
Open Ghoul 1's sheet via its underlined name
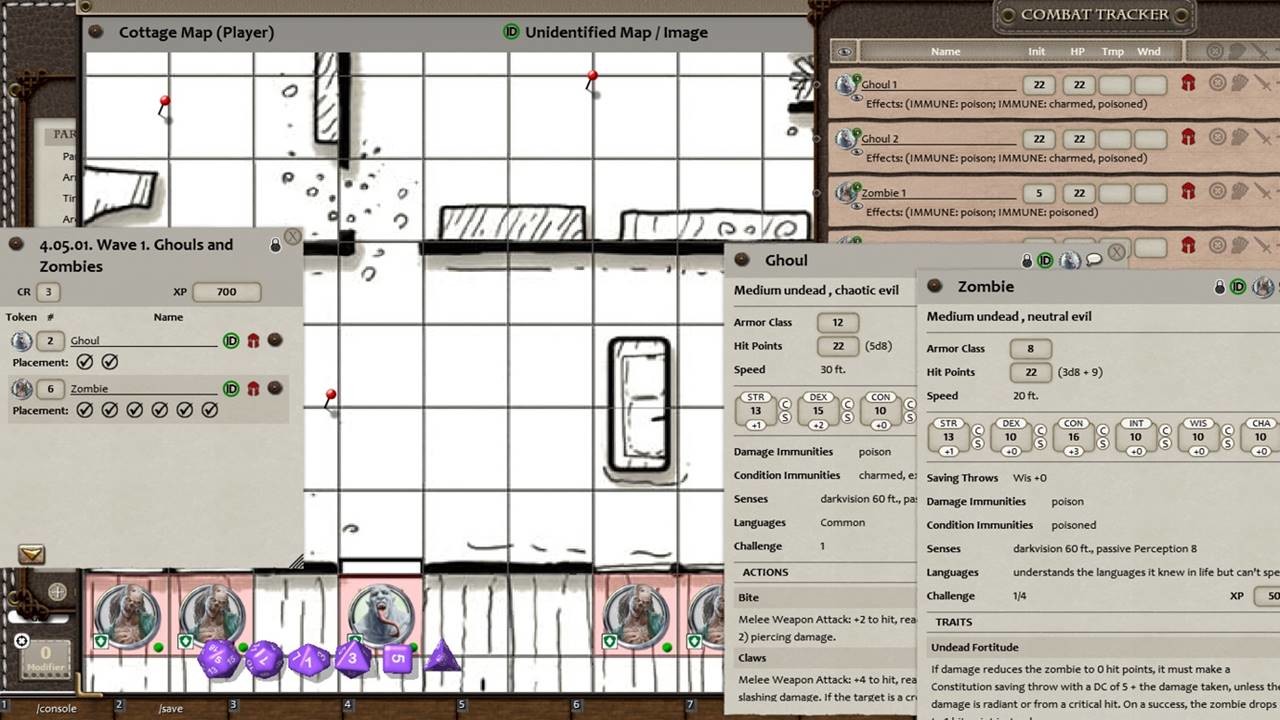pyautogui.click(x=878, y=84)
